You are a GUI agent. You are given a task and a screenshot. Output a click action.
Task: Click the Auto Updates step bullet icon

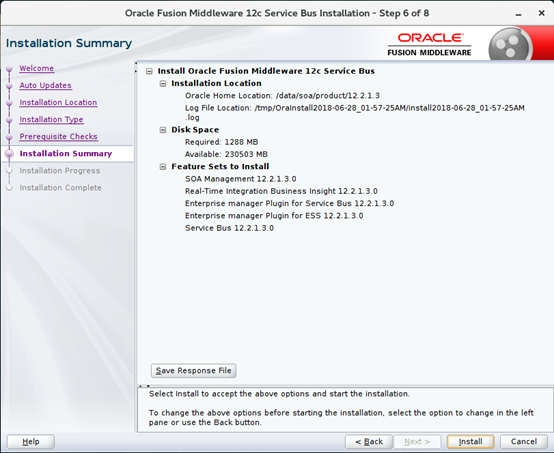tap(10, 86)
